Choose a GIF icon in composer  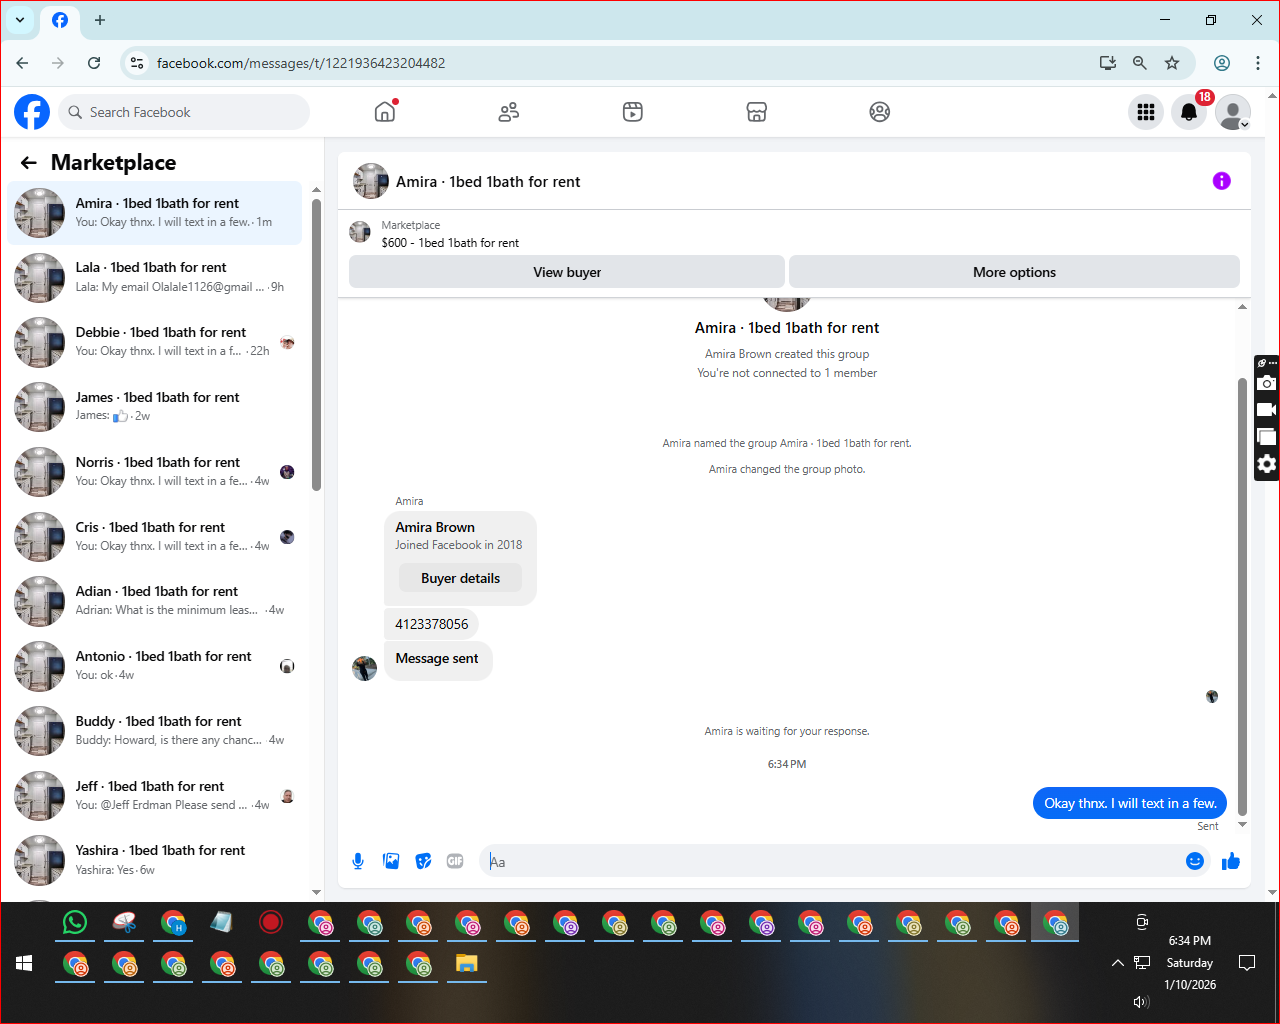coord(455,861)
